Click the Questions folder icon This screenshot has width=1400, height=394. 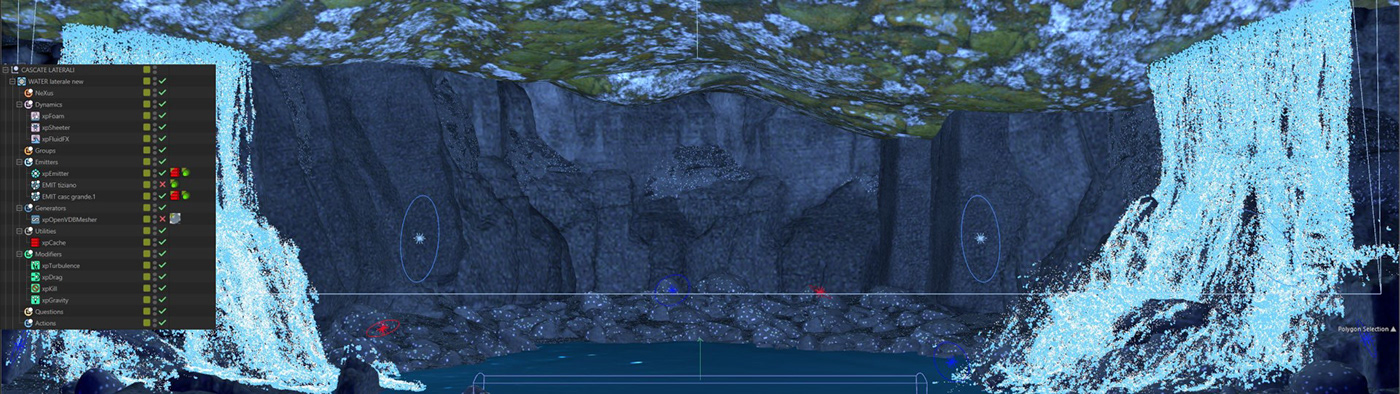[x=28, y=312]
